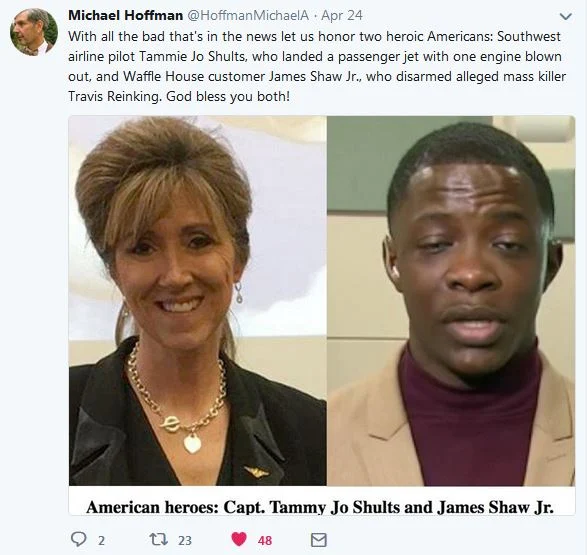Click the tweet line starting "With all the bad"
This screenshot has width=587, height=555.
click(x=314, y=37)
